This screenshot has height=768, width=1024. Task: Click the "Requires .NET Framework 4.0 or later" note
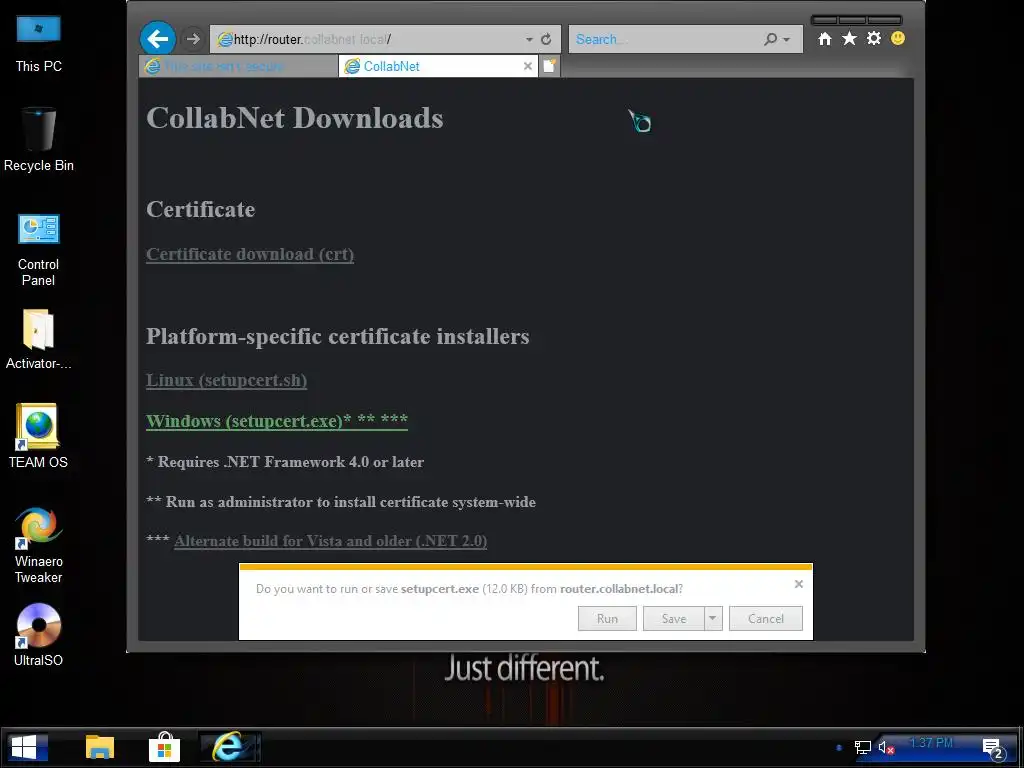pos(285,462)
